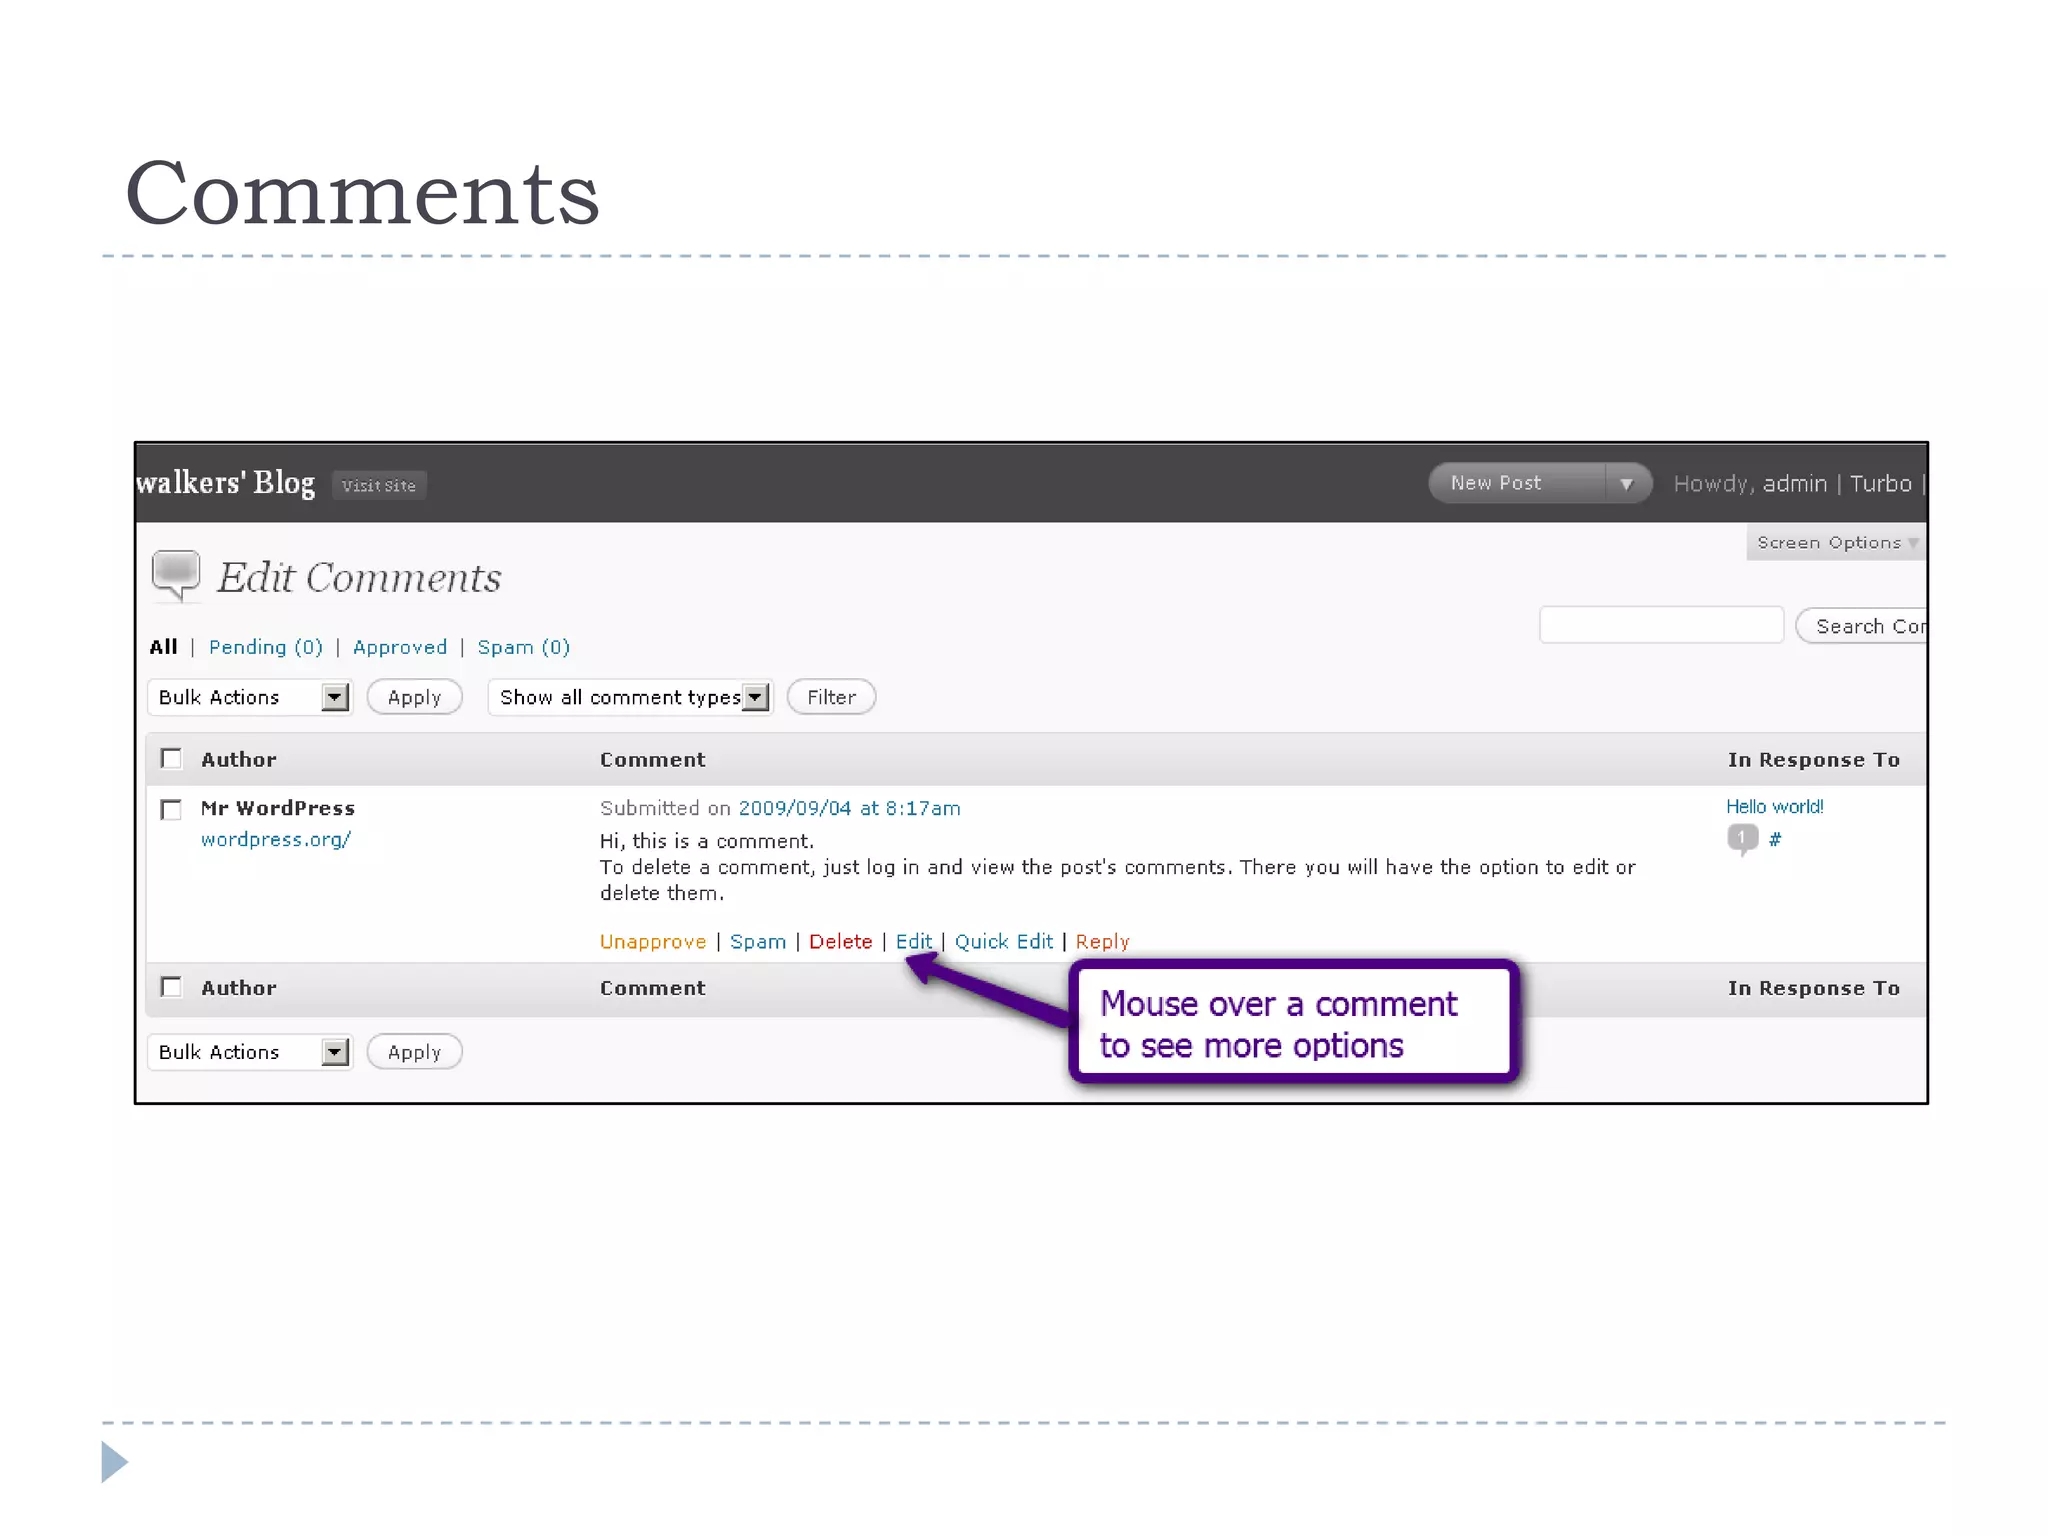Click the top In Response To header

(x=1814, y=759)
